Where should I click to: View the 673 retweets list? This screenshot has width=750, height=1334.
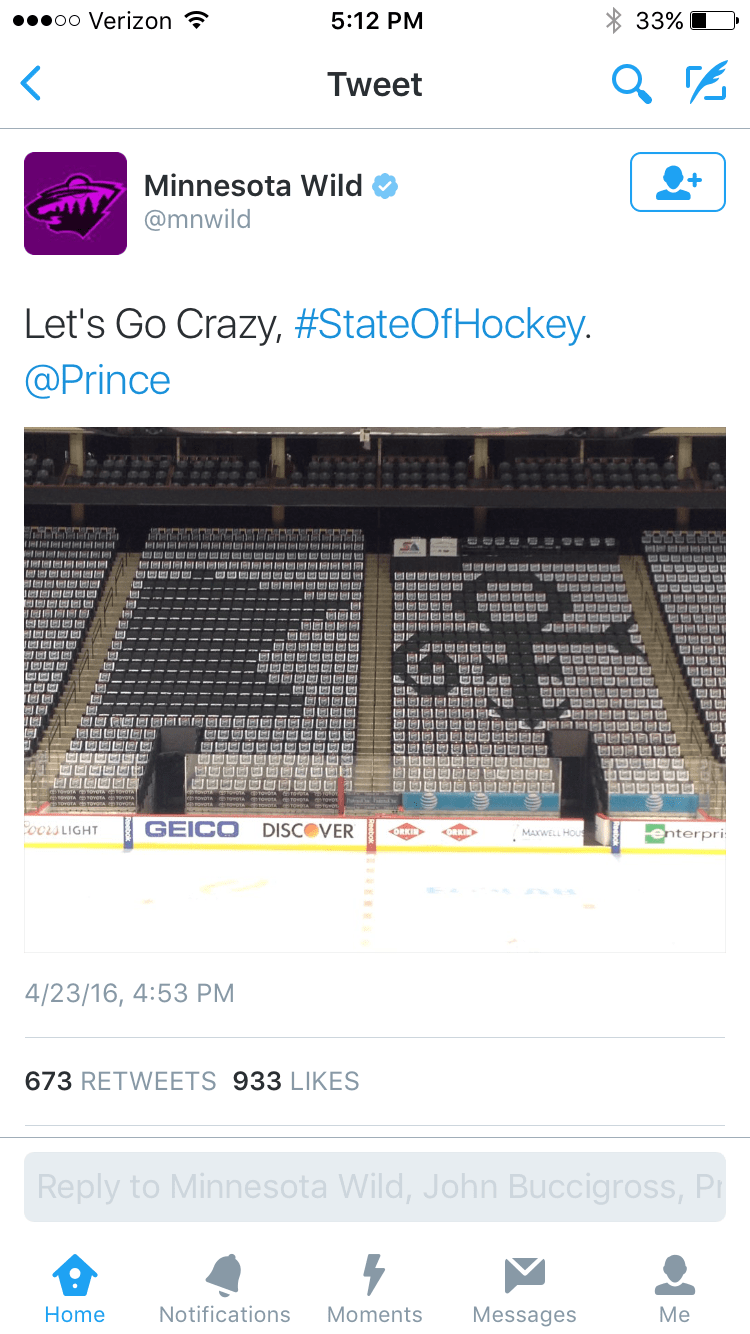tap(120, 1081)
